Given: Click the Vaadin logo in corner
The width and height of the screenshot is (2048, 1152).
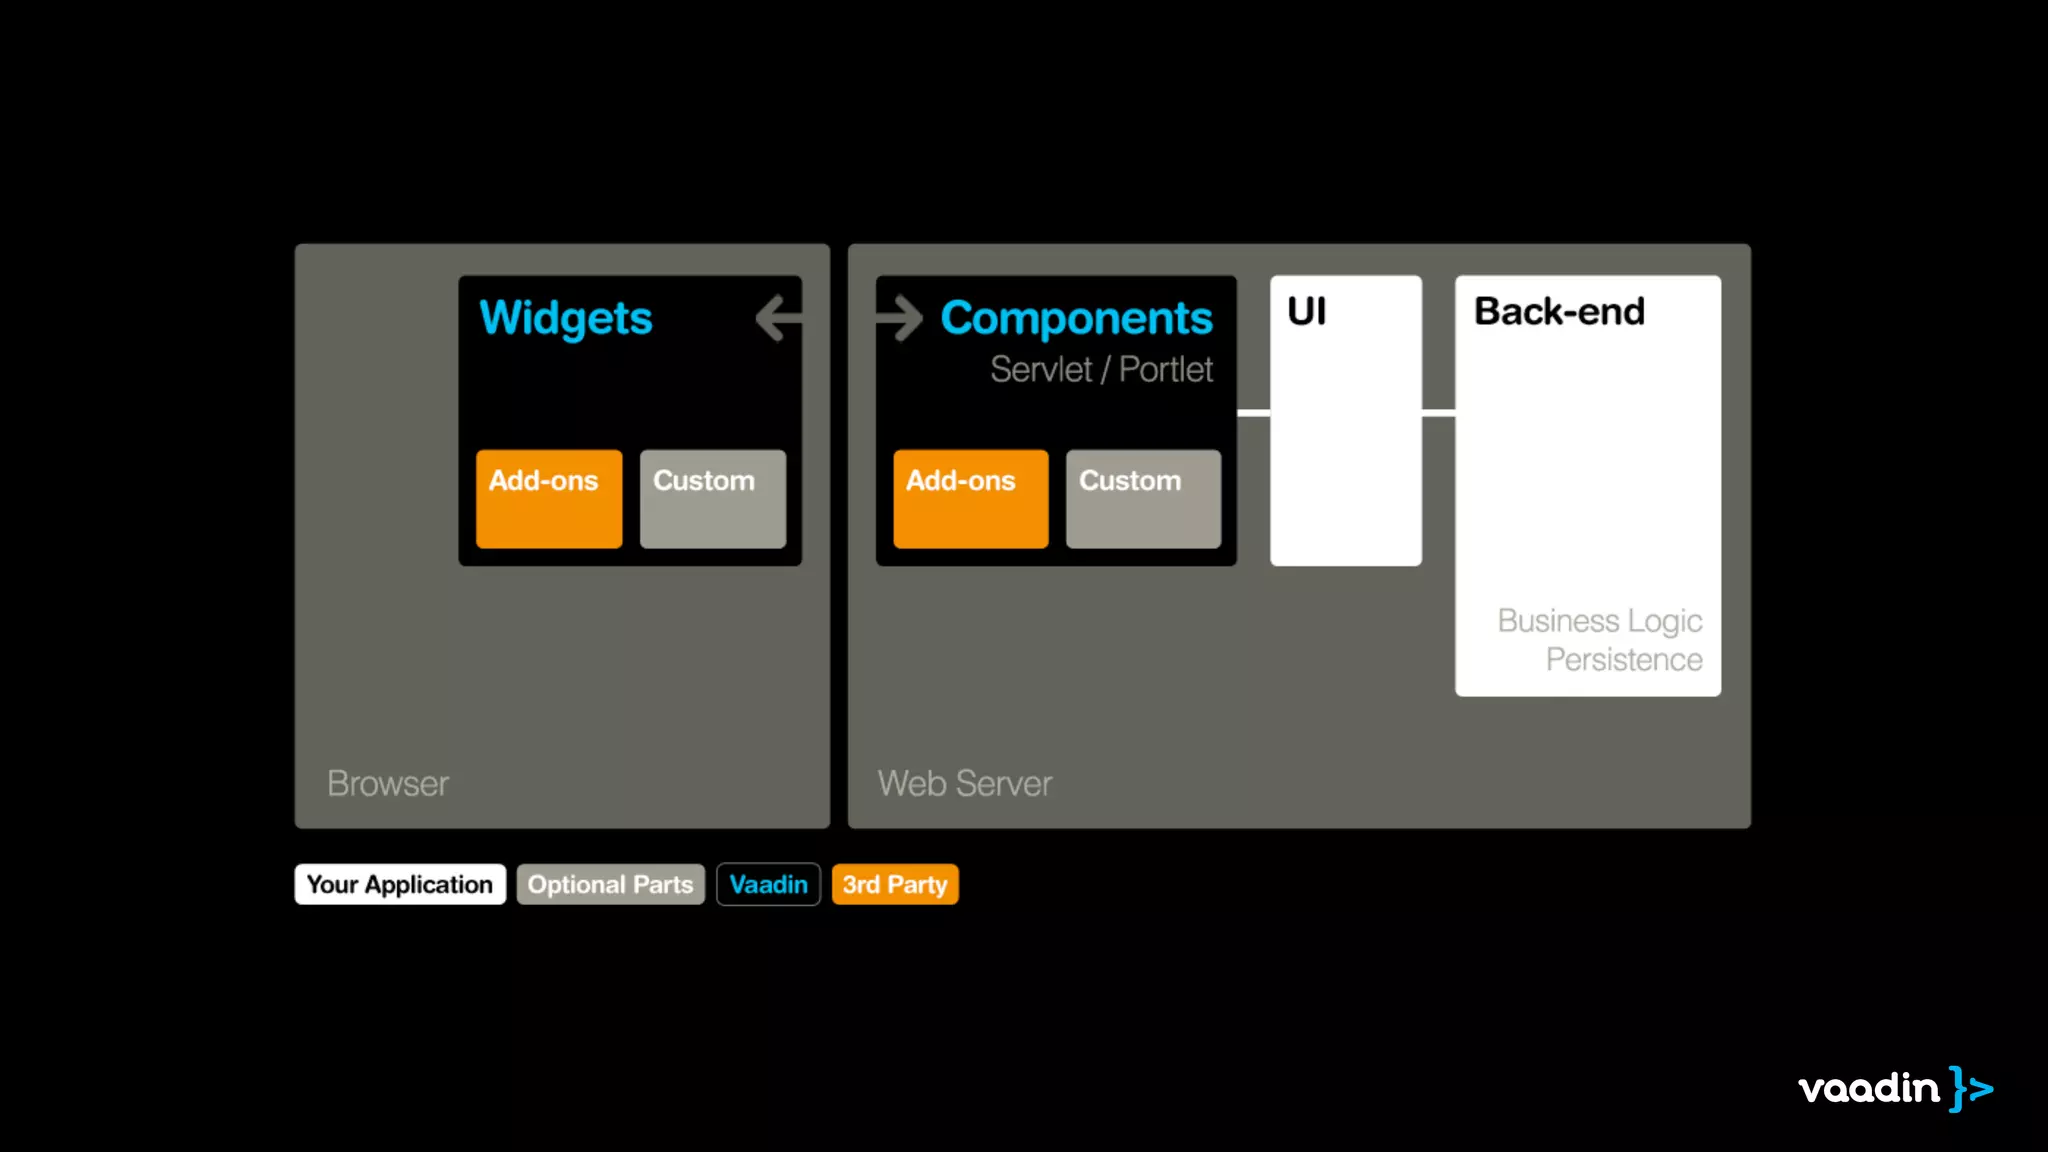Looking at the screenshot, I should tap(1894, 1088).
